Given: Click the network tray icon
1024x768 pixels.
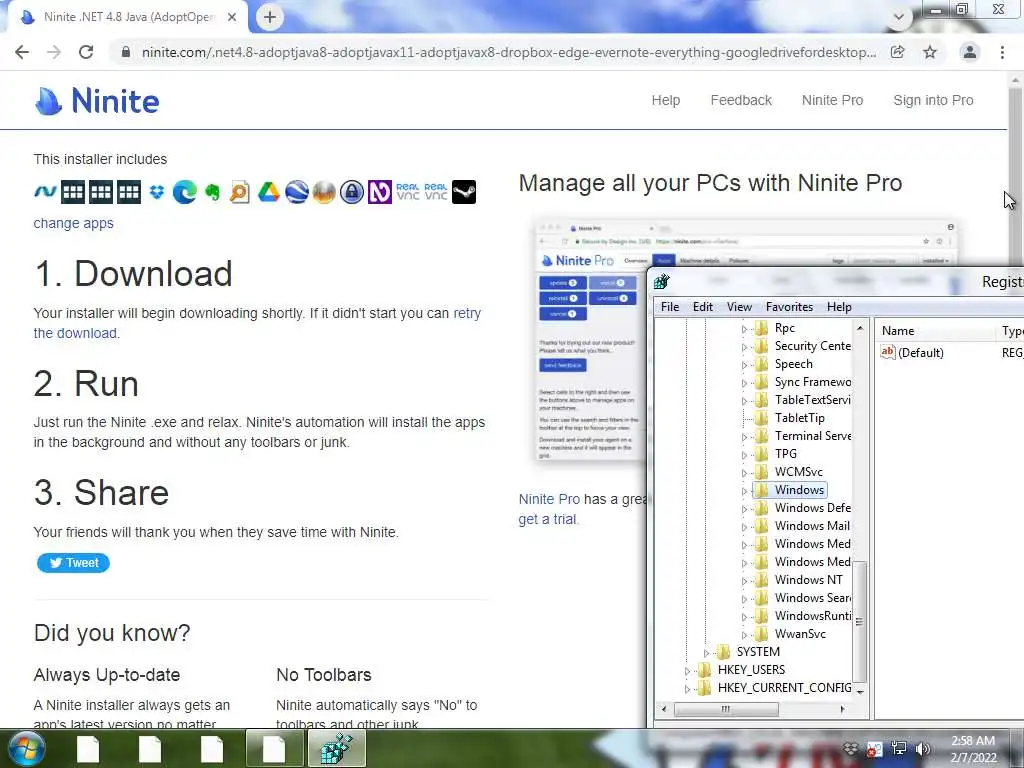Looking at the screenshot, I should pyautogui.click(x=899, y=748).
